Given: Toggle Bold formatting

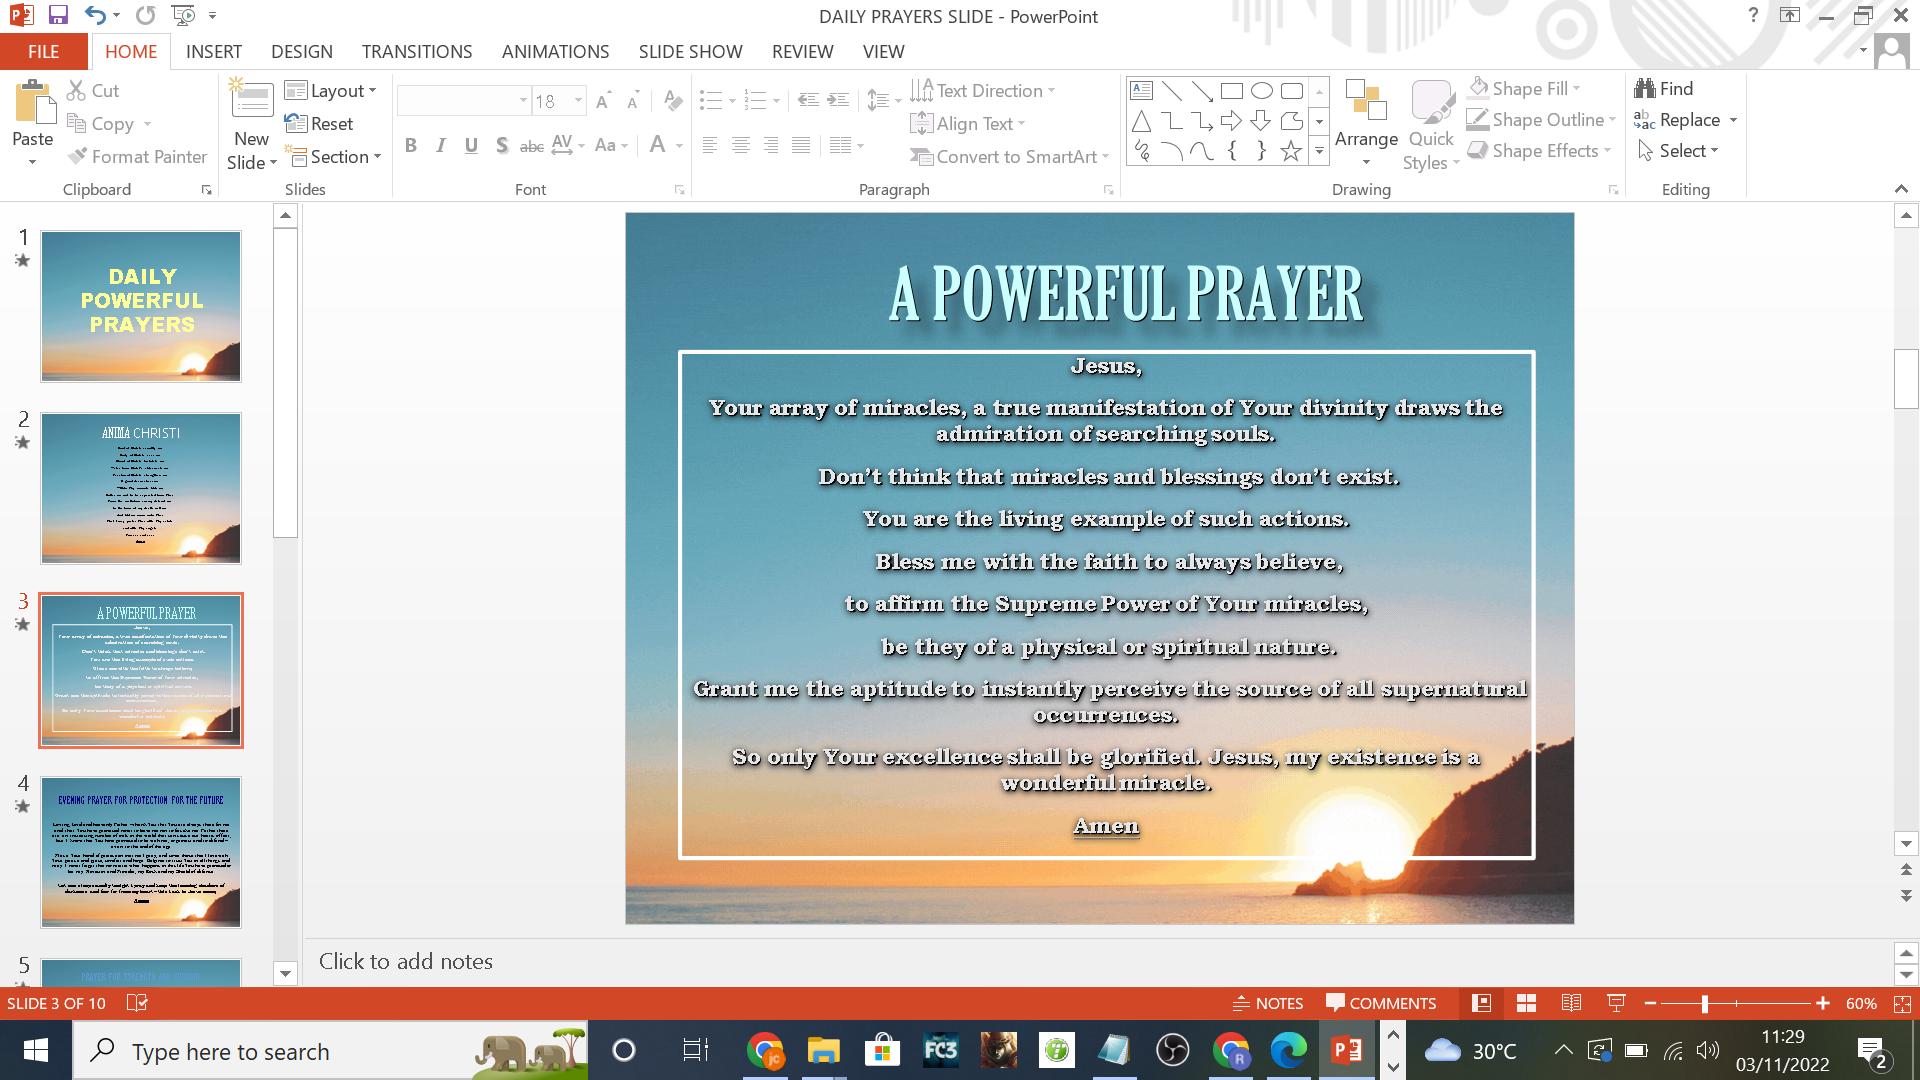Looking at the screenshot, I should [411, 146].
